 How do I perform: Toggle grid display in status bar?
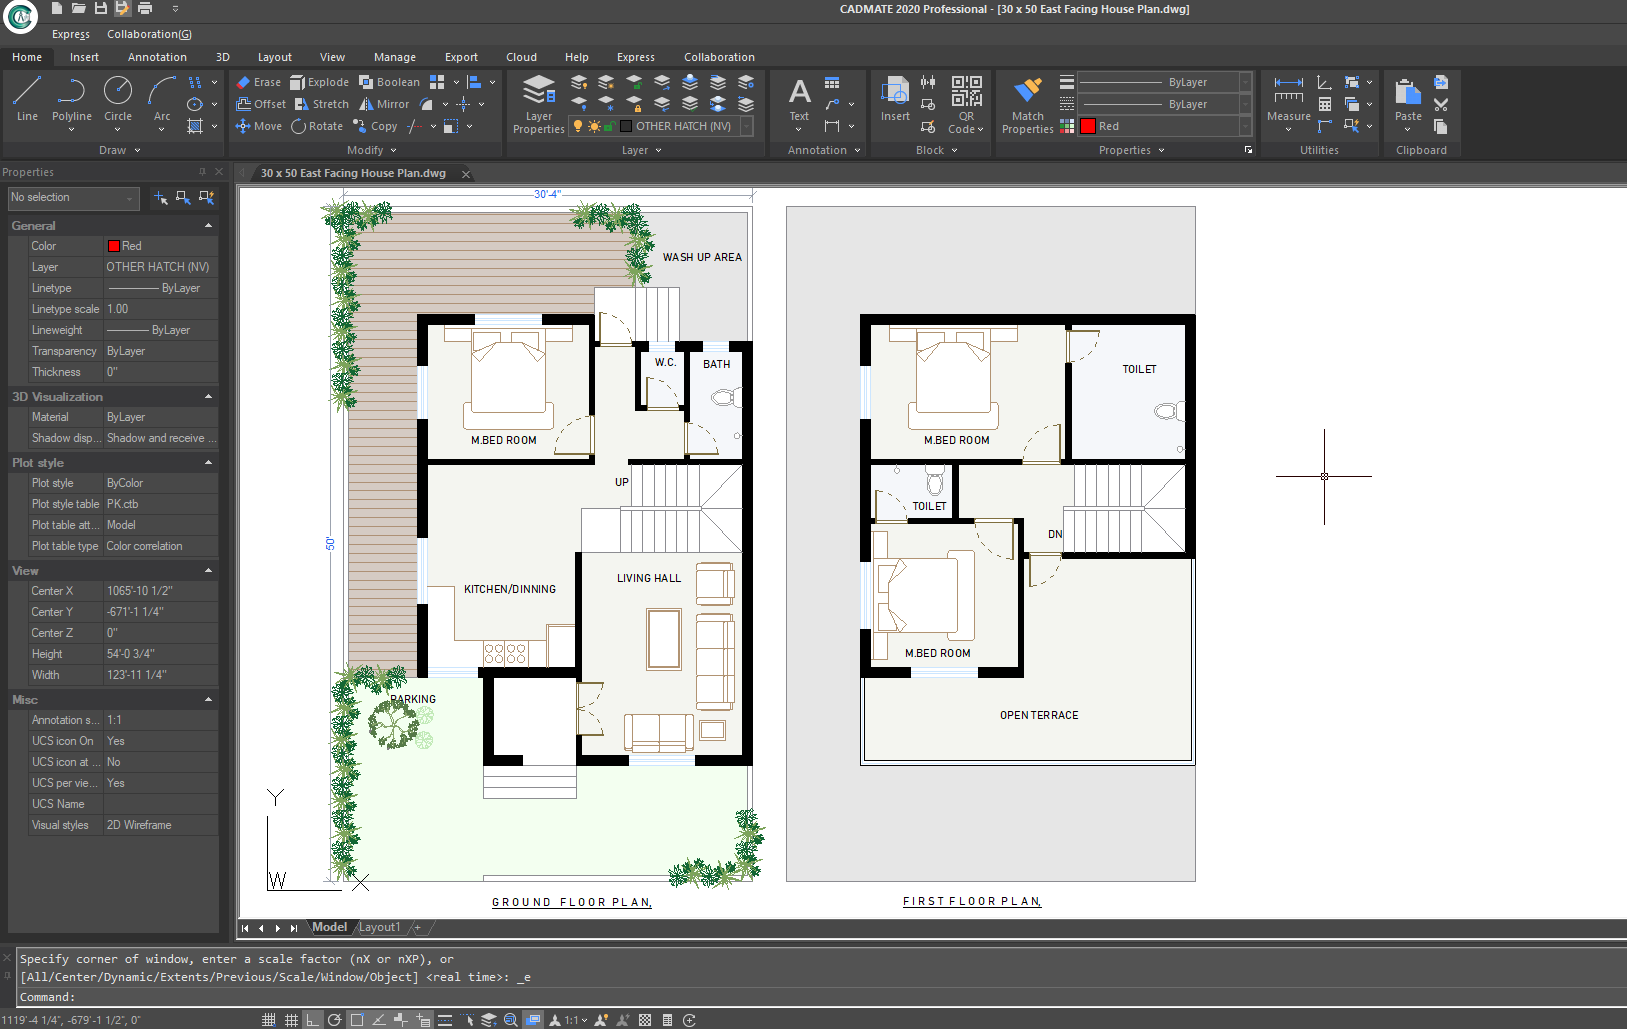(291, 1020)
